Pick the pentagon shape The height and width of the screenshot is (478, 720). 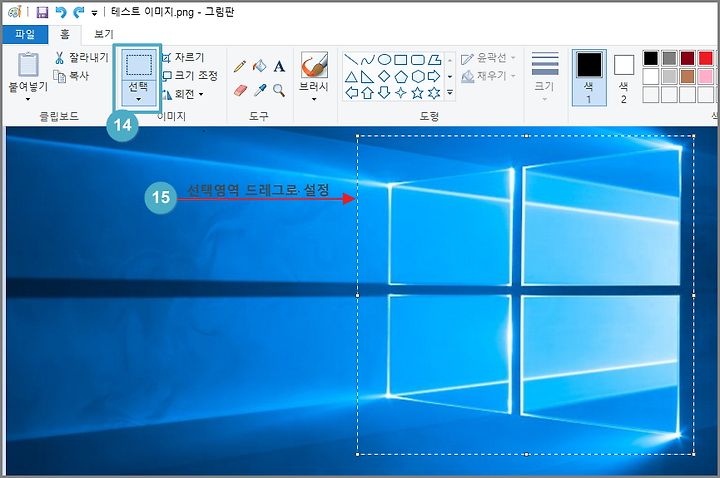tap(401, 76)
